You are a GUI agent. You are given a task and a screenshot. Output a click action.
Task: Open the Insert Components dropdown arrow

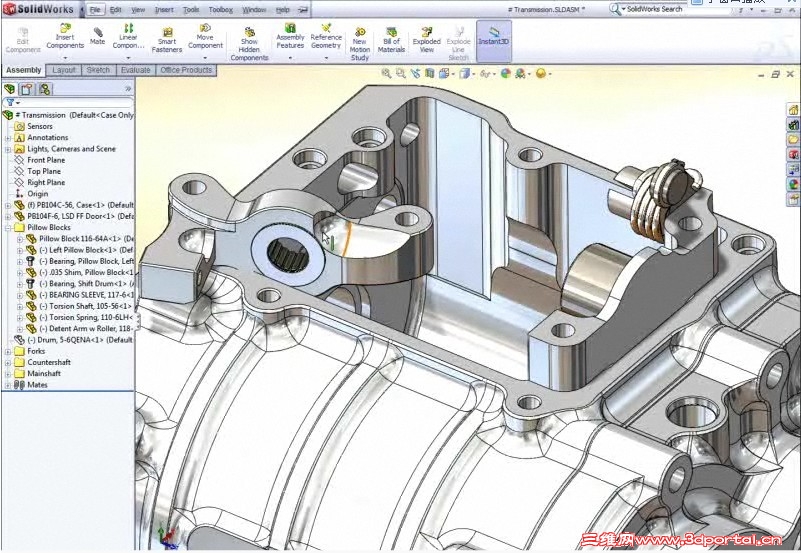pos(65,58)
